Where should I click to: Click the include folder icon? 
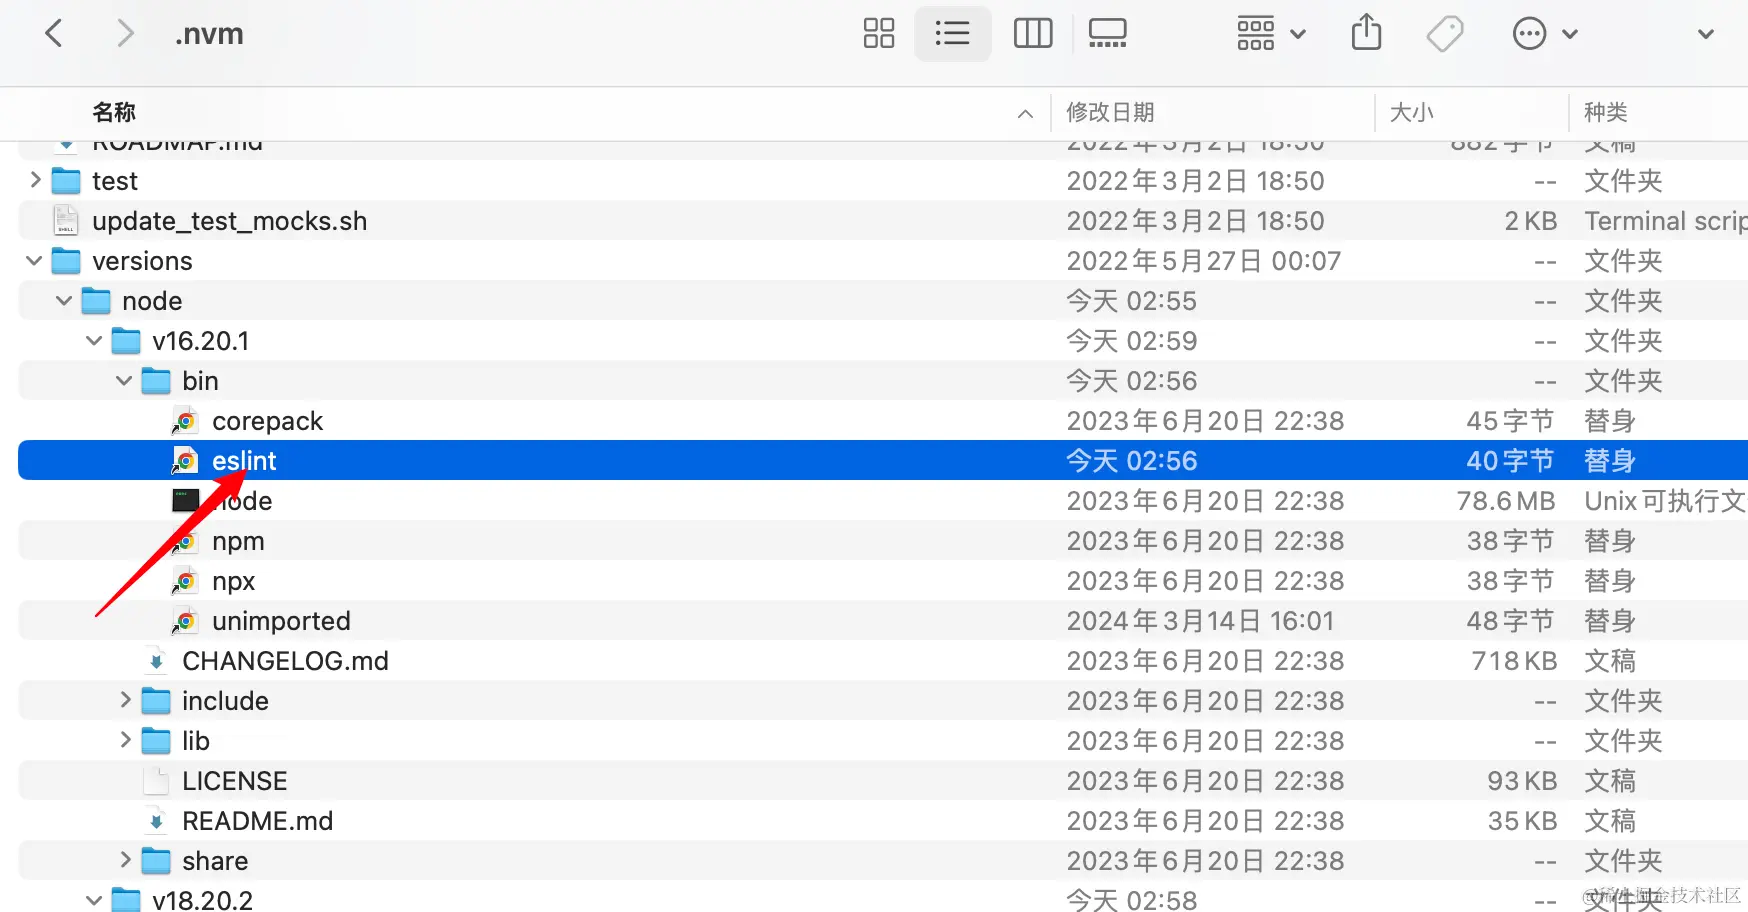click(156, 701)
